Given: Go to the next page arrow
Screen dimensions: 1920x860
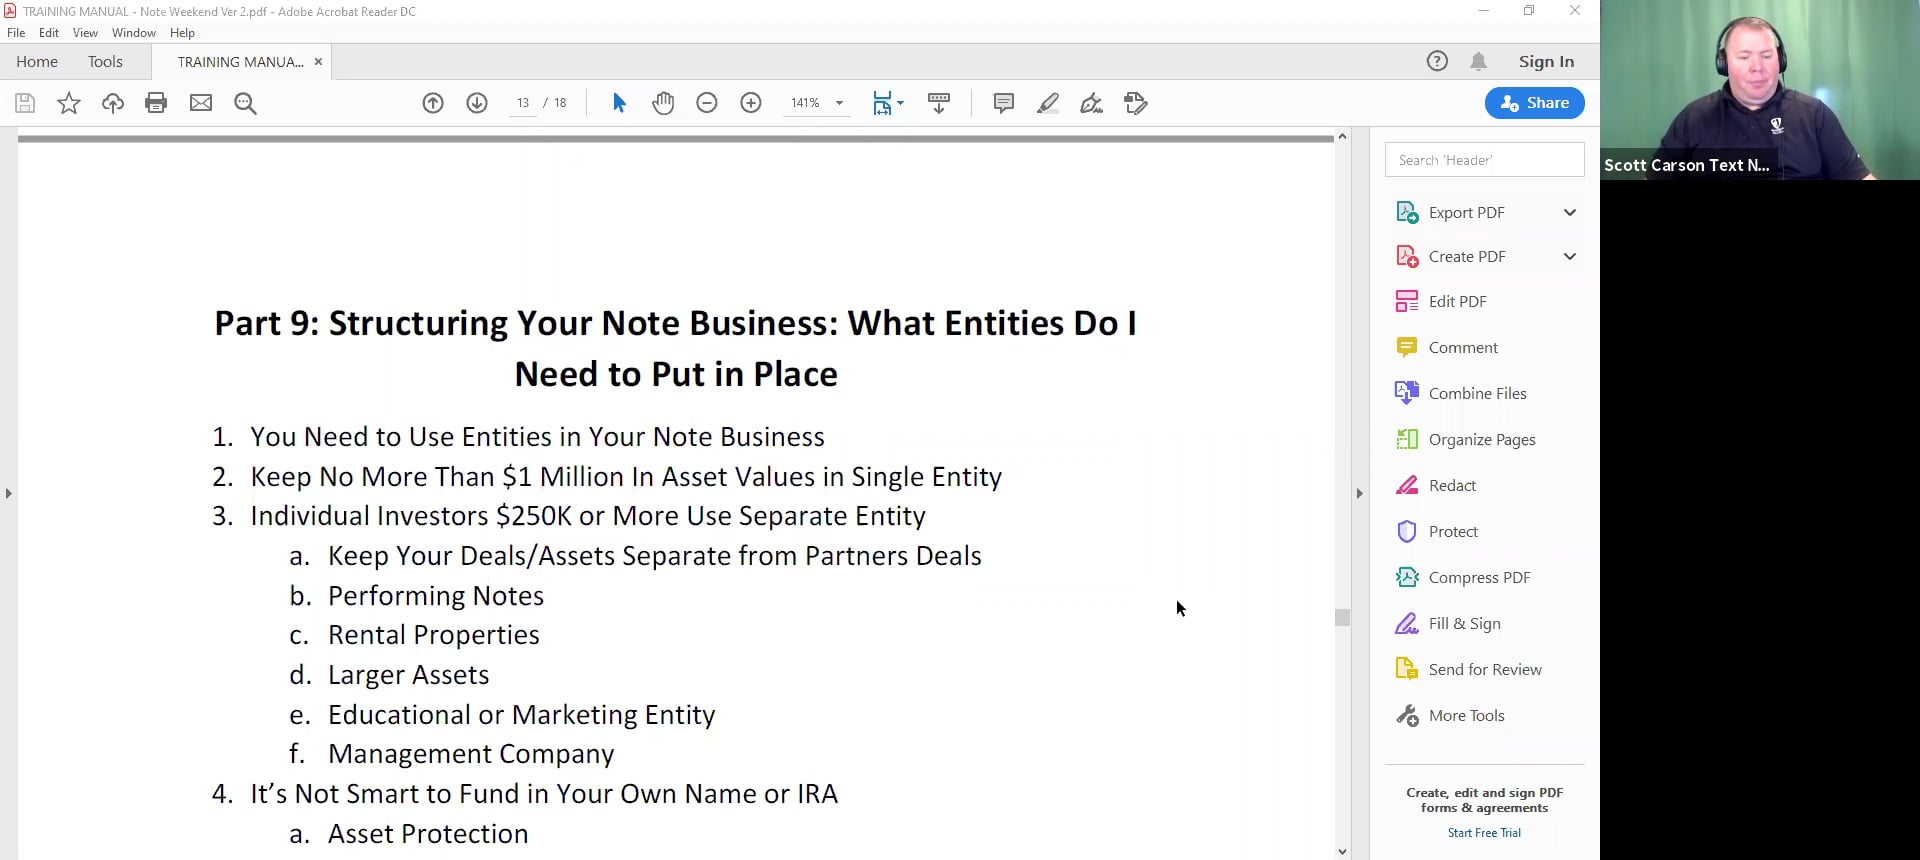Looking at the screenshot, I should [477, 103].
